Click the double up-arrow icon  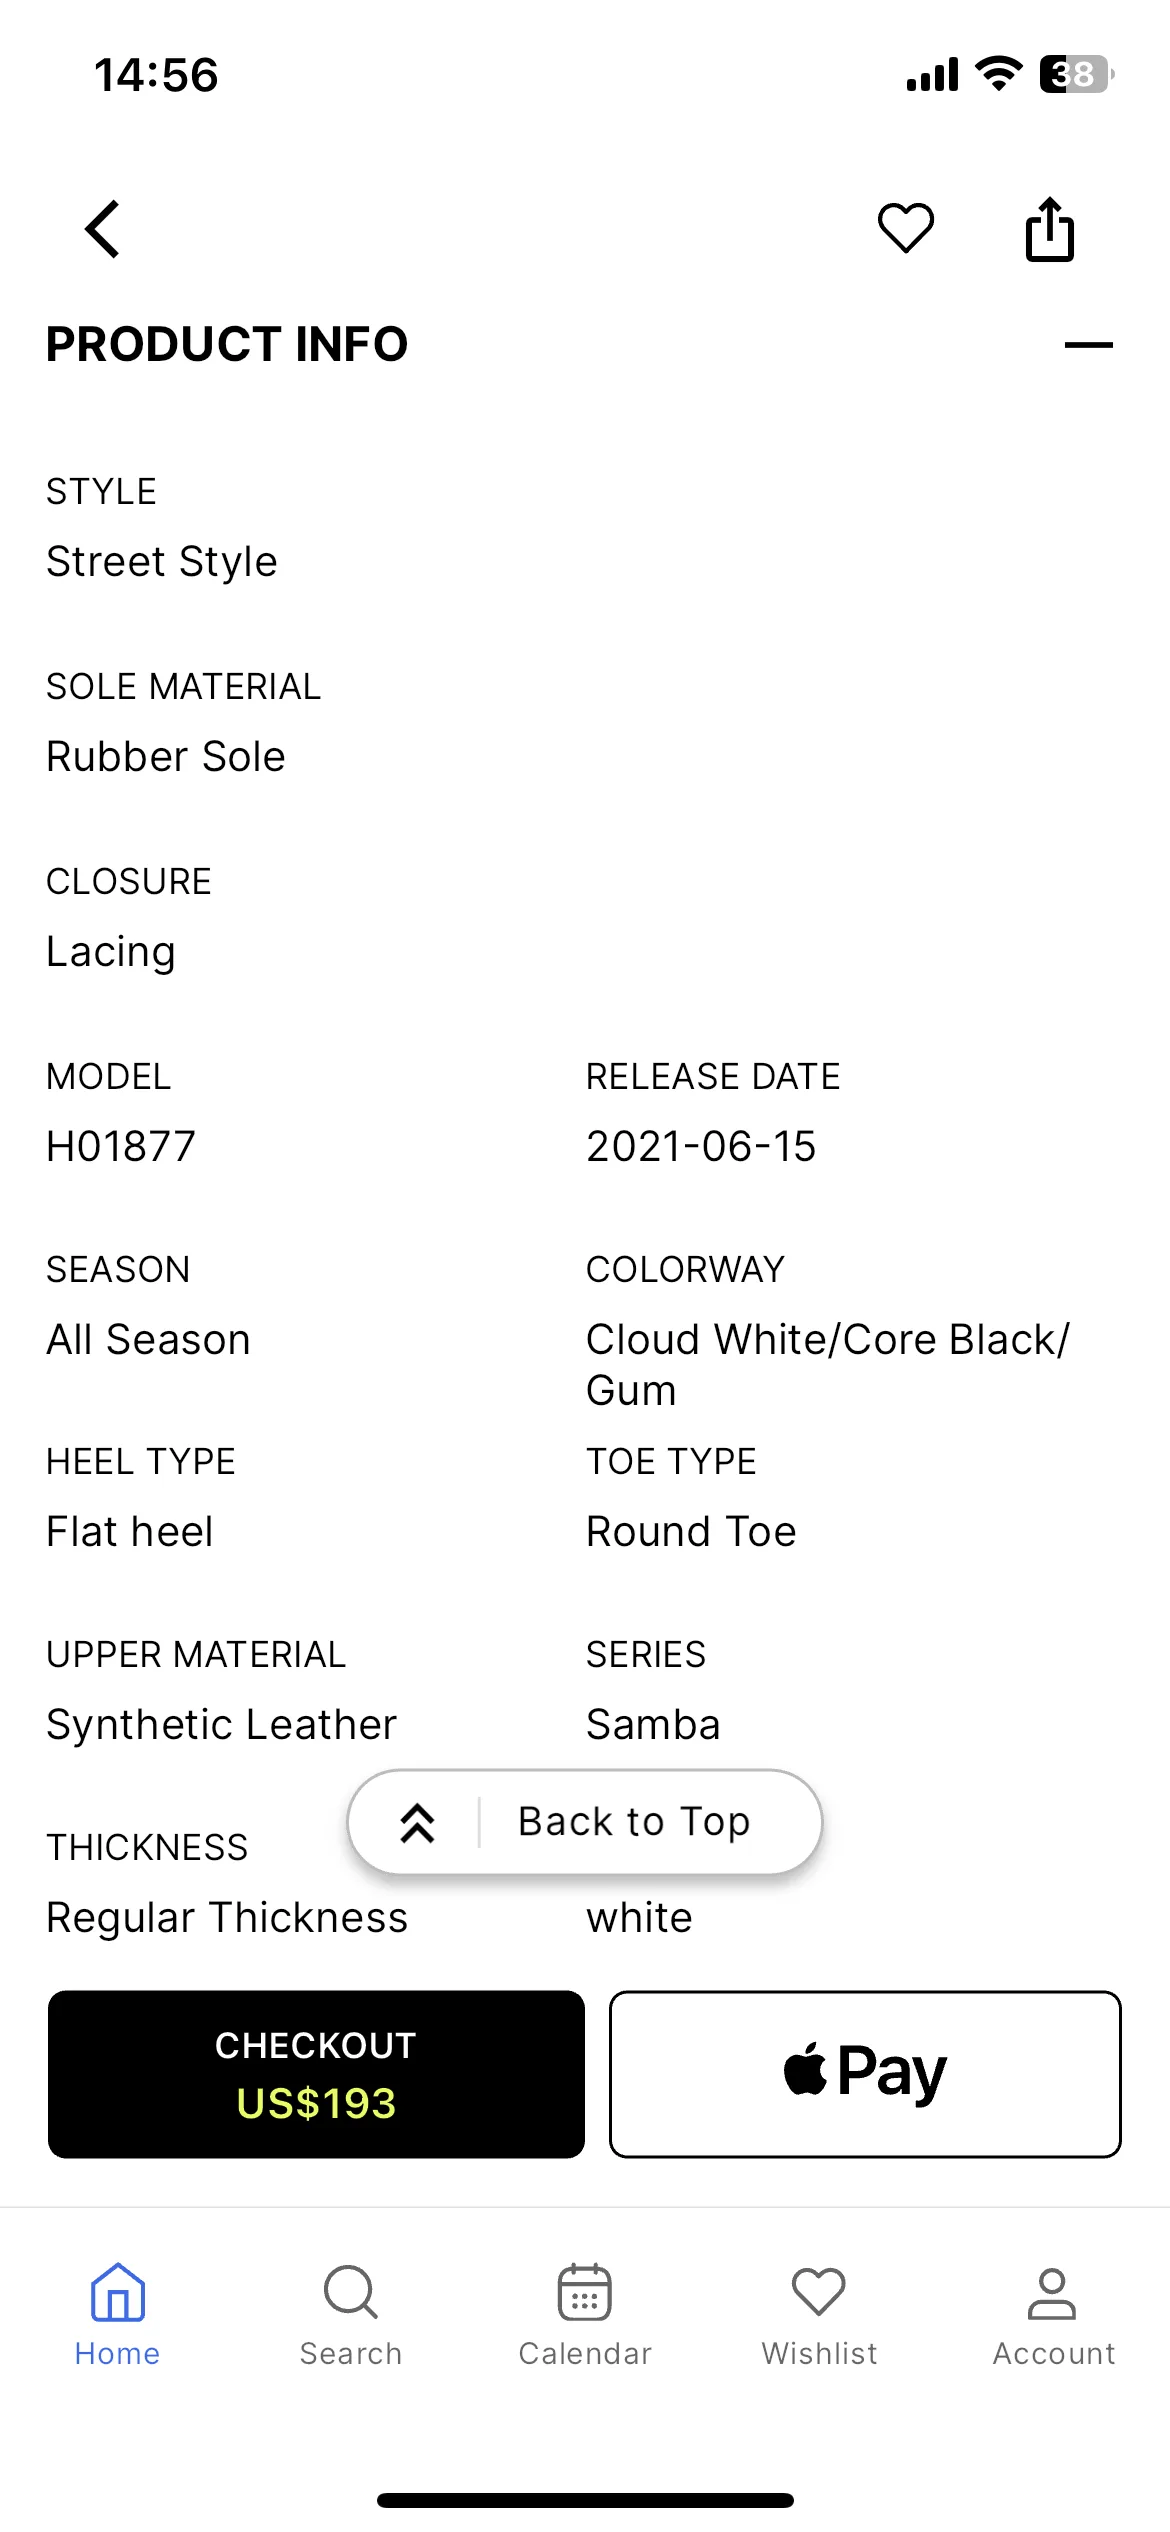pyautogui.click(x=417, y=1823)
